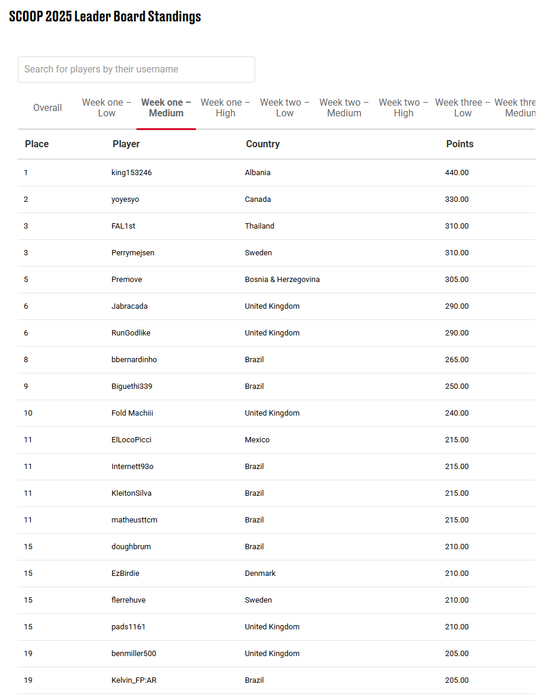The width and height of the screenshot is (552, 700).
Task: Select the Week one – Medium tab
Action: tap(166, 108)
